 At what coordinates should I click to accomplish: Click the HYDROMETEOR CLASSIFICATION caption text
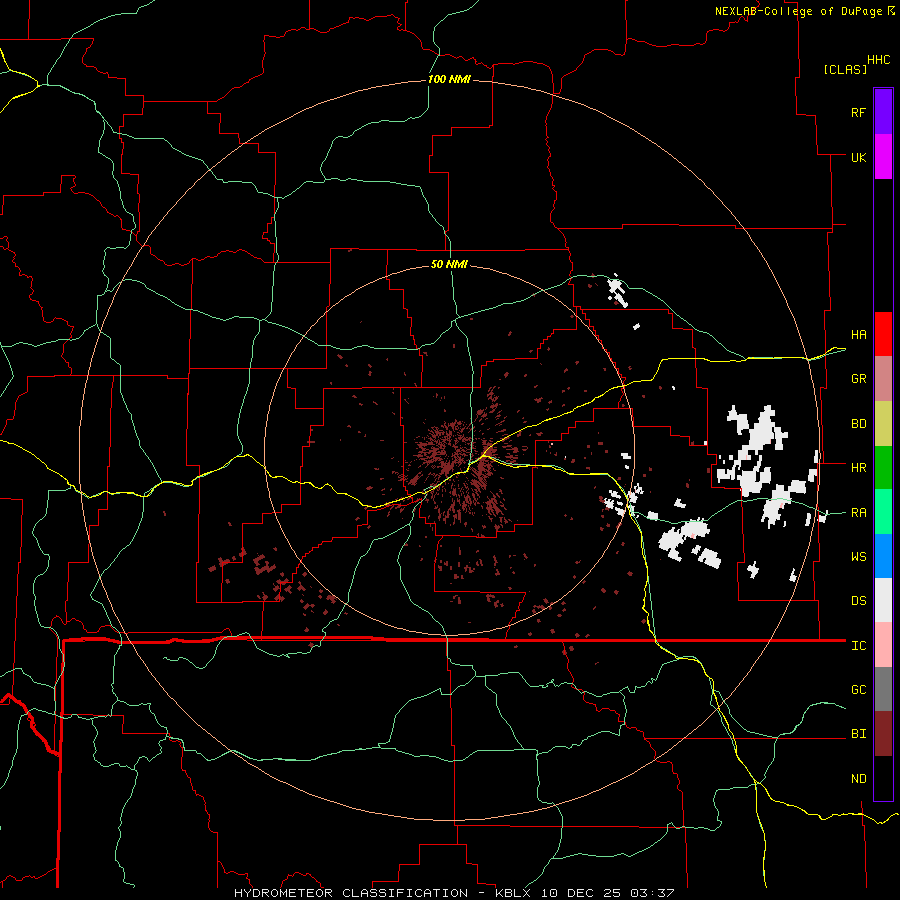coord(351,893)
